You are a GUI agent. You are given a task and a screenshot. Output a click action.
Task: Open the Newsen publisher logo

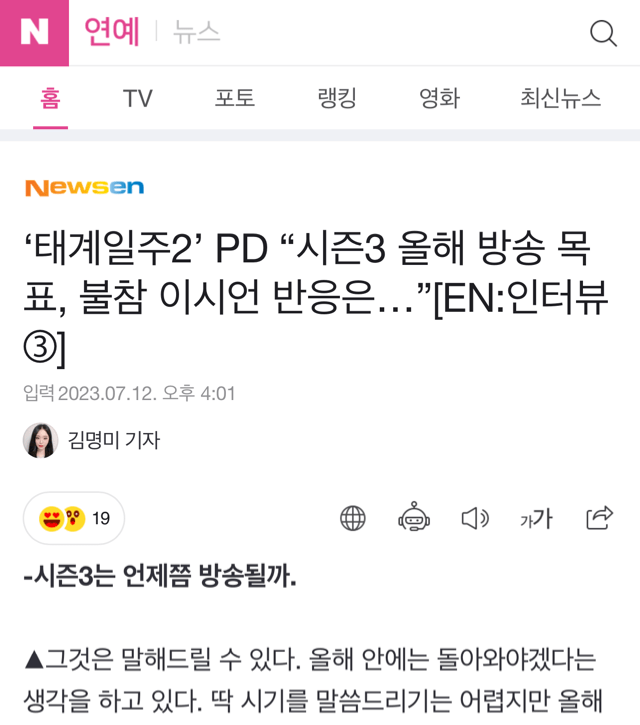[x=85, y=187]
